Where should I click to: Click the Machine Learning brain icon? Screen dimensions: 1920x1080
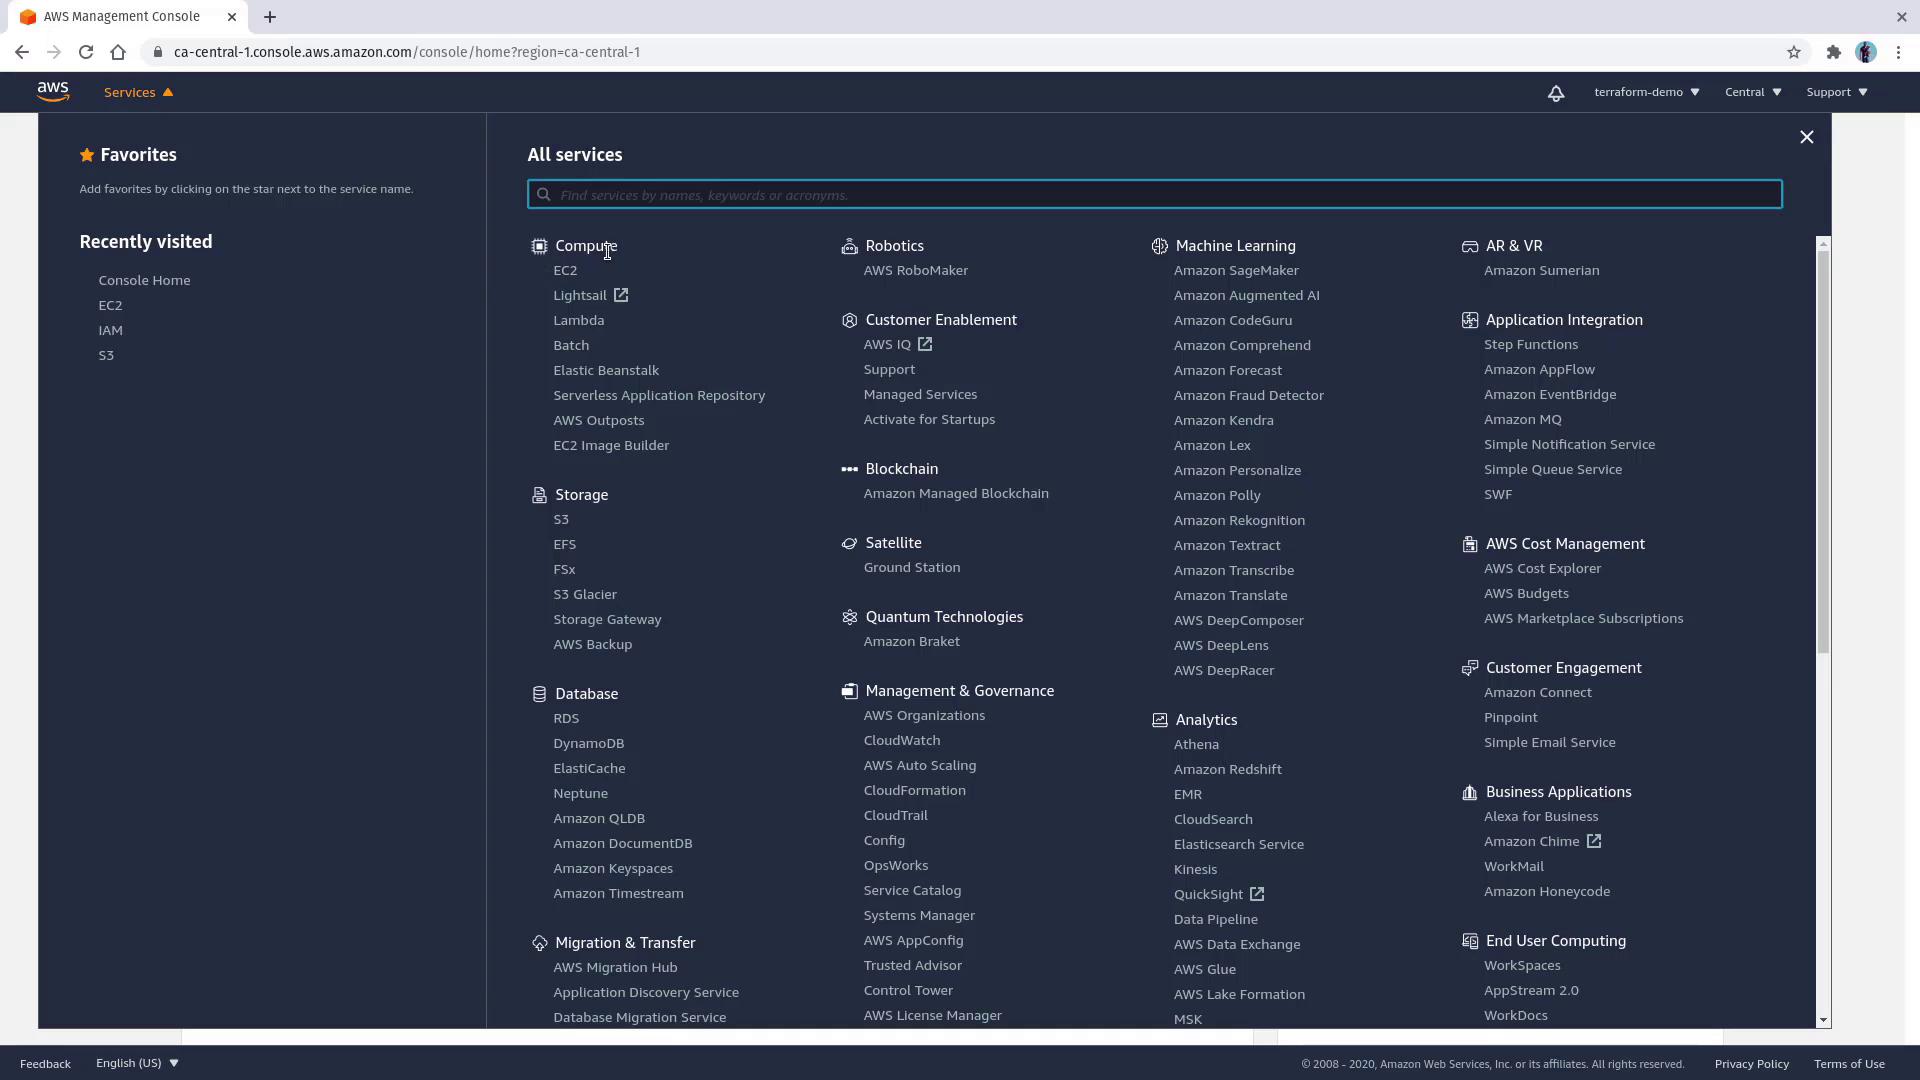pos(1159,246)
